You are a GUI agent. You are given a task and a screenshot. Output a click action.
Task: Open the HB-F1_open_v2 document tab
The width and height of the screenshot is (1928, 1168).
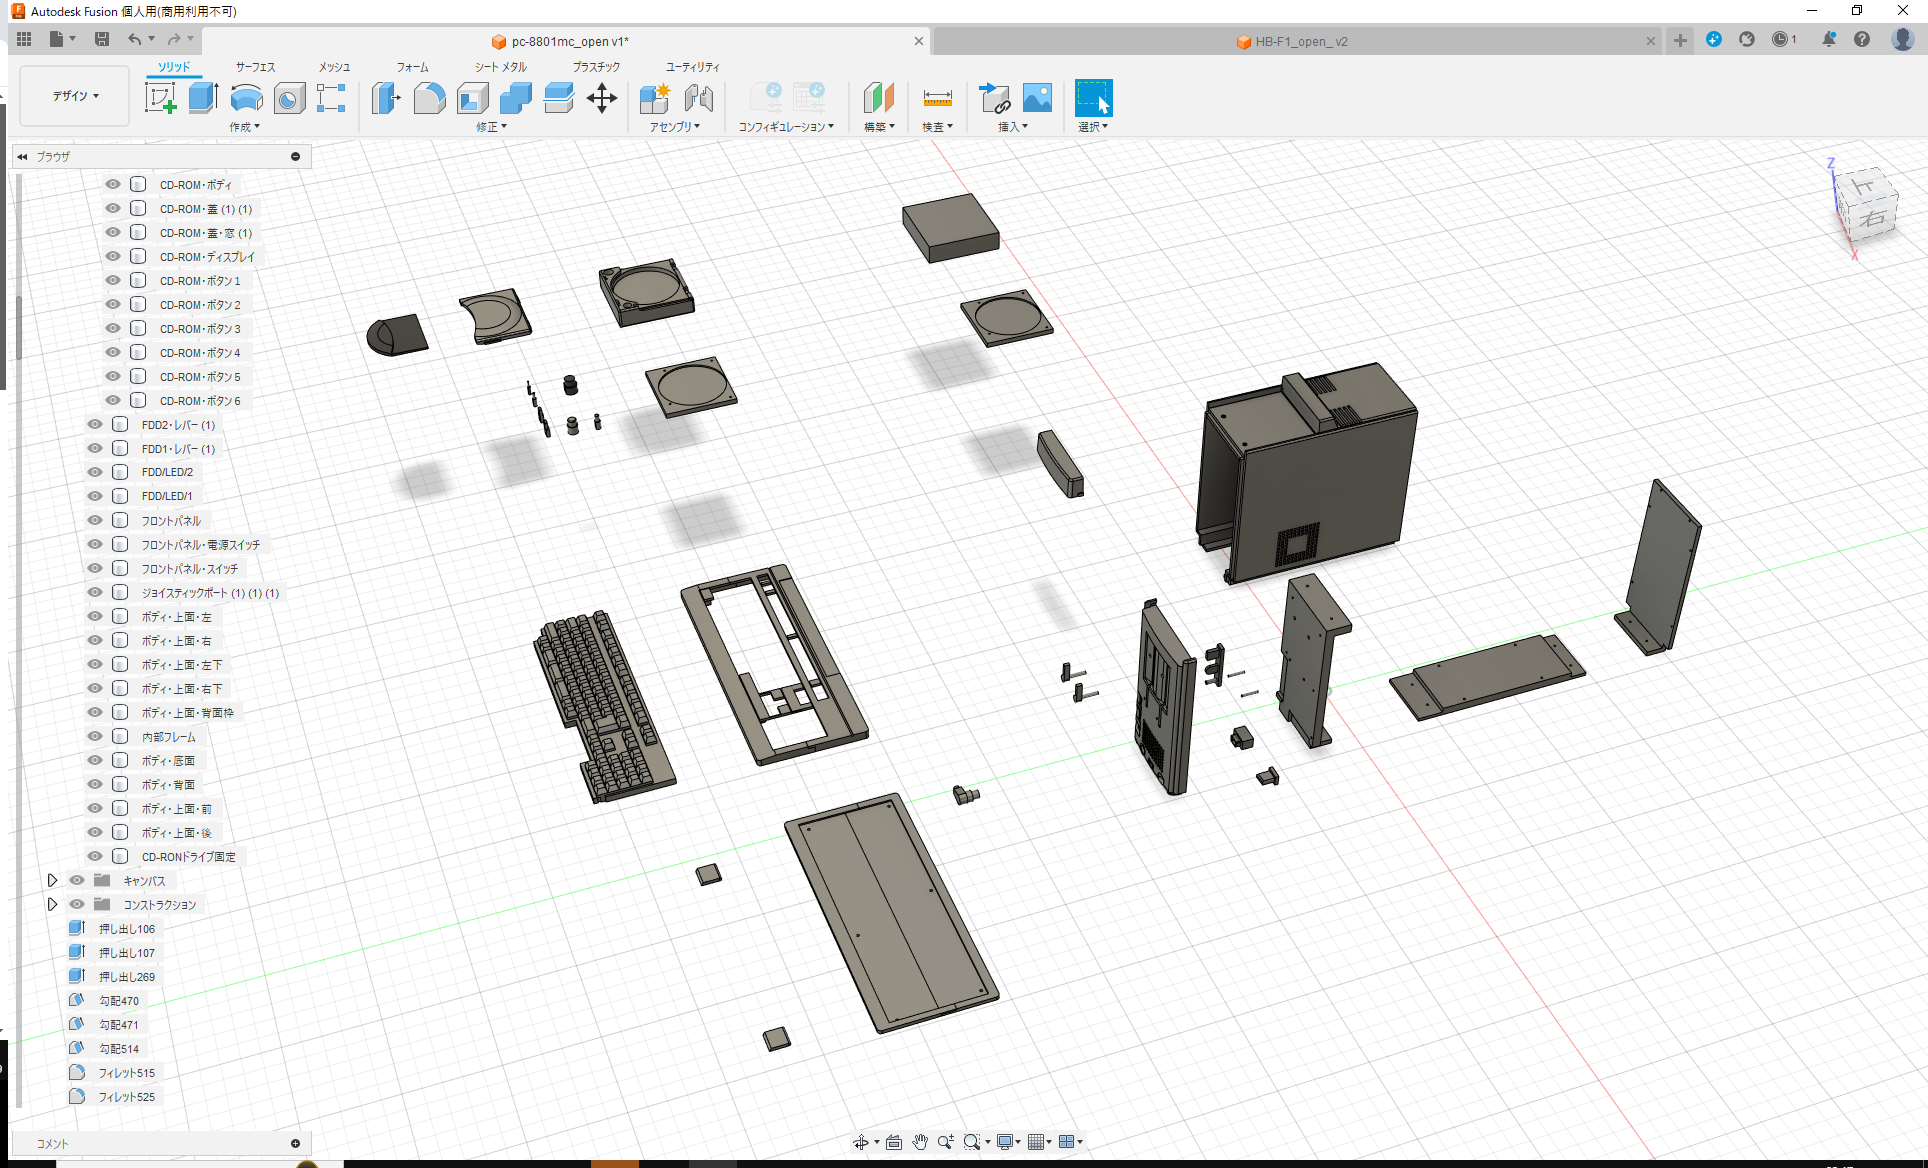1293,41
